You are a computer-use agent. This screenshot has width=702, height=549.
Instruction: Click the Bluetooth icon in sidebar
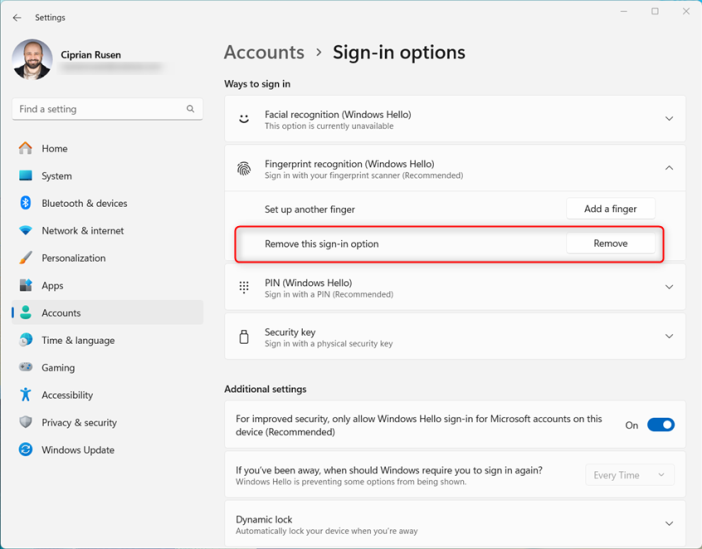click(x=26, y=203)
